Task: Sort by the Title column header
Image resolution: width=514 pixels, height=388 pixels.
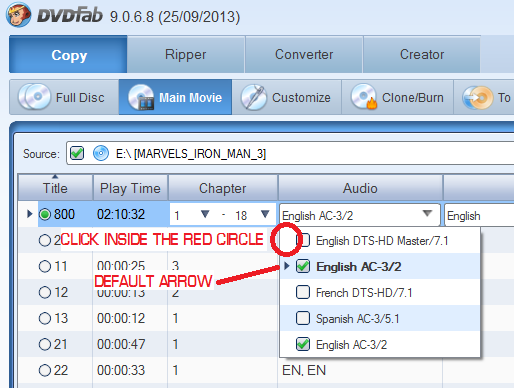Action: point(55,188)
